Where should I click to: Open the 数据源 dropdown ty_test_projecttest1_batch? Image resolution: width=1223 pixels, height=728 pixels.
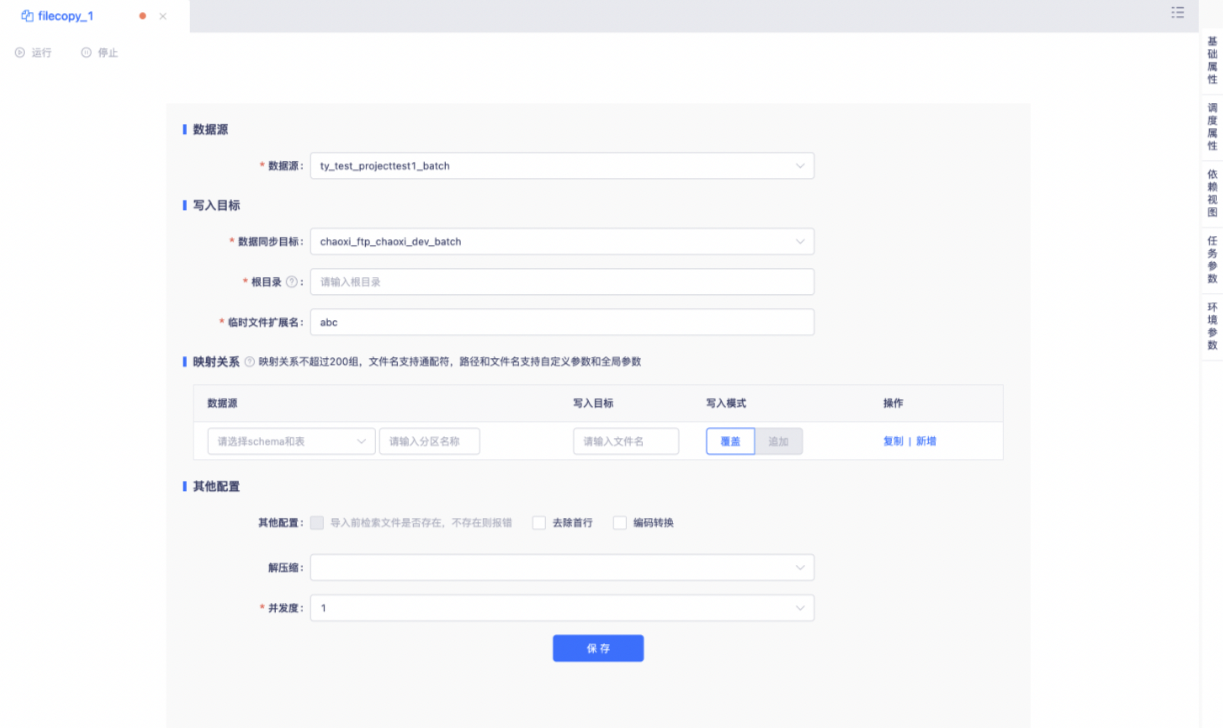(562, 166)
